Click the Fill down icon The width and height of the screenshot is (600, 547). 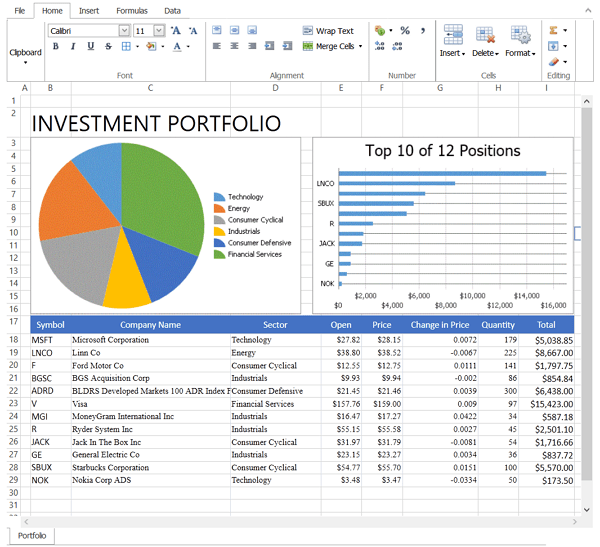point(553,46)
